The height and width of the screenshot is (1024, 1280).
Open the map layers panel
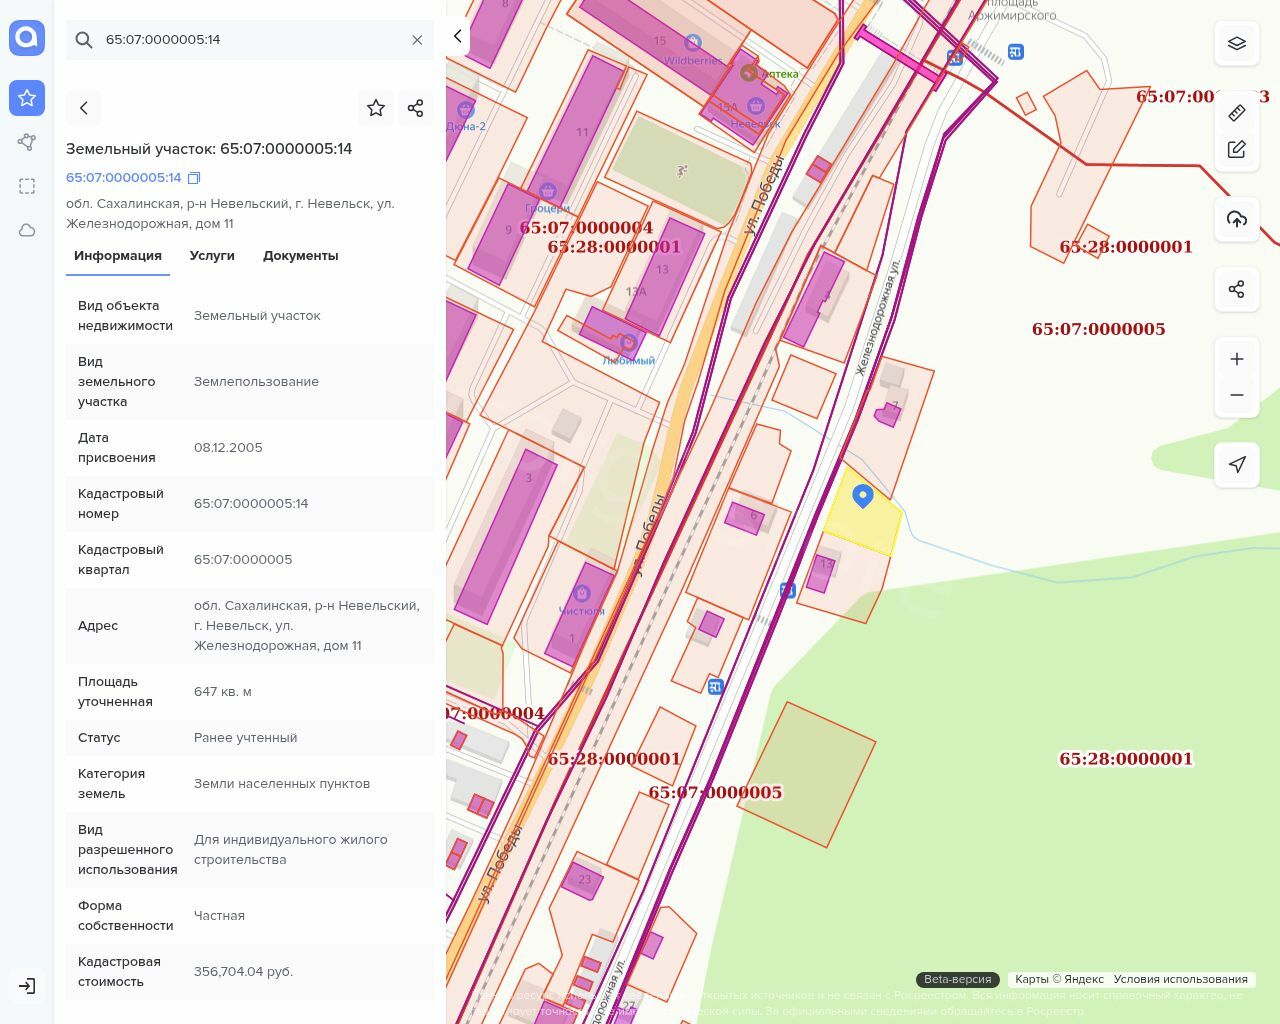1237,43
